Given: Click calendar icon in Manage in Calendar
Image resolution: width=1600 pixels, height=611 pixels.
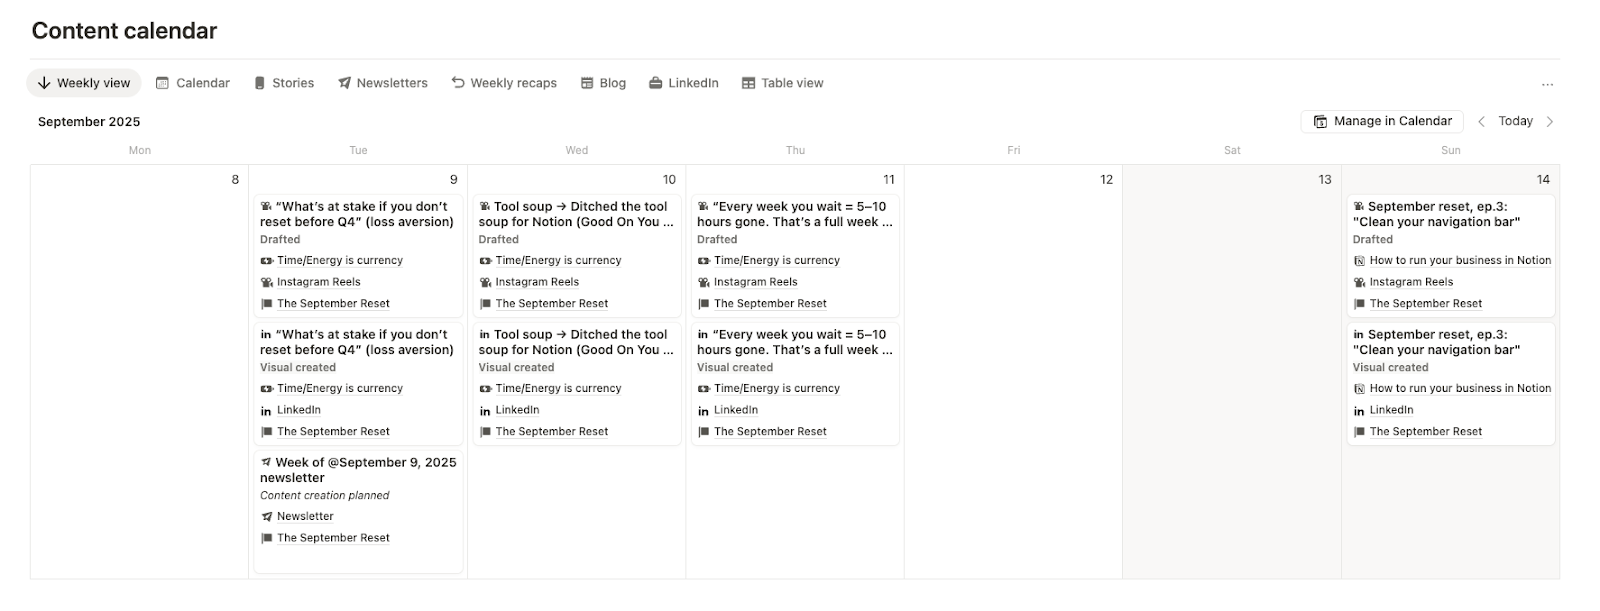Looking at the screenshot, I should tap(1320, 122).
